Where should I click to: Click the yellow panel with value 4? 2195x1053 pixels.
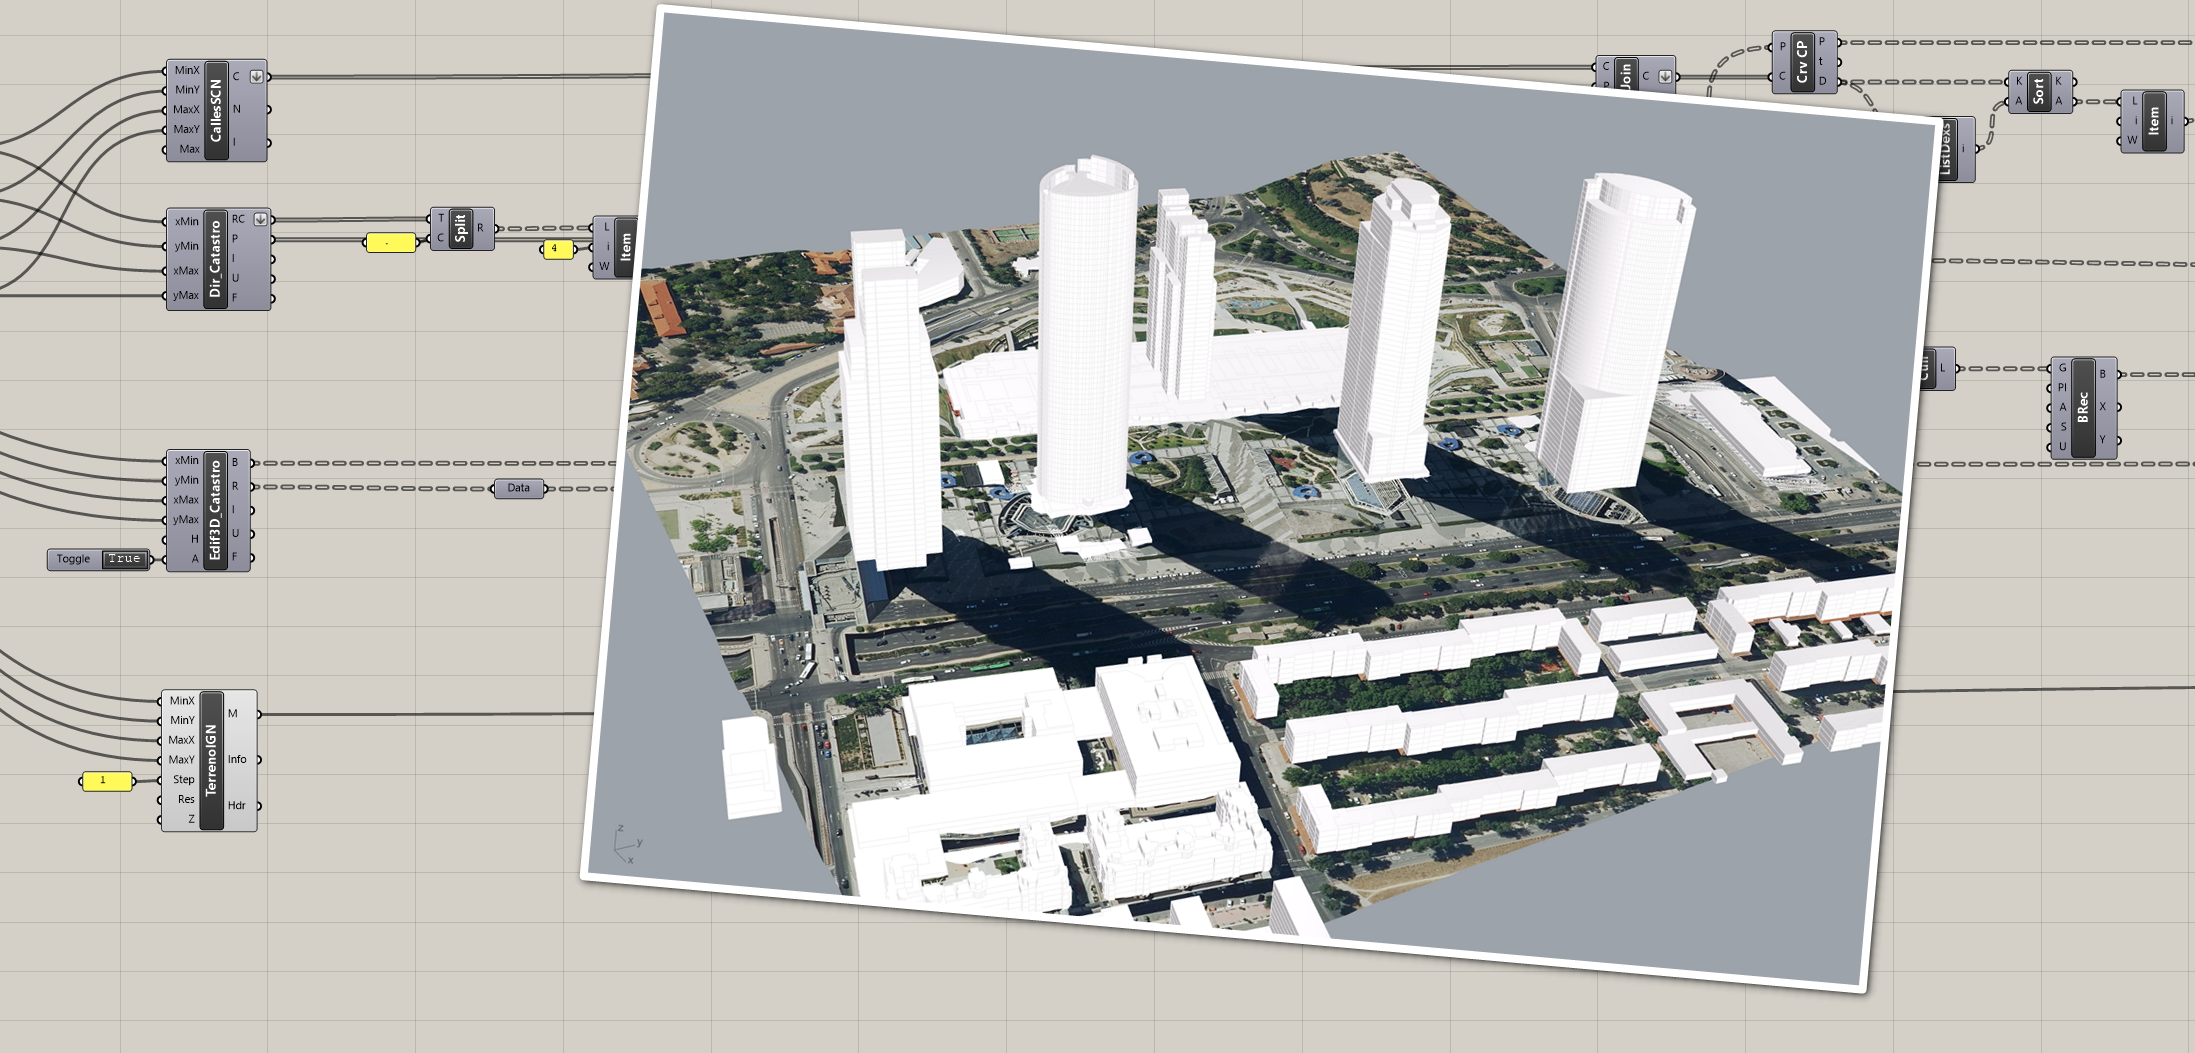pyautogui.click(x=558, y=249)
